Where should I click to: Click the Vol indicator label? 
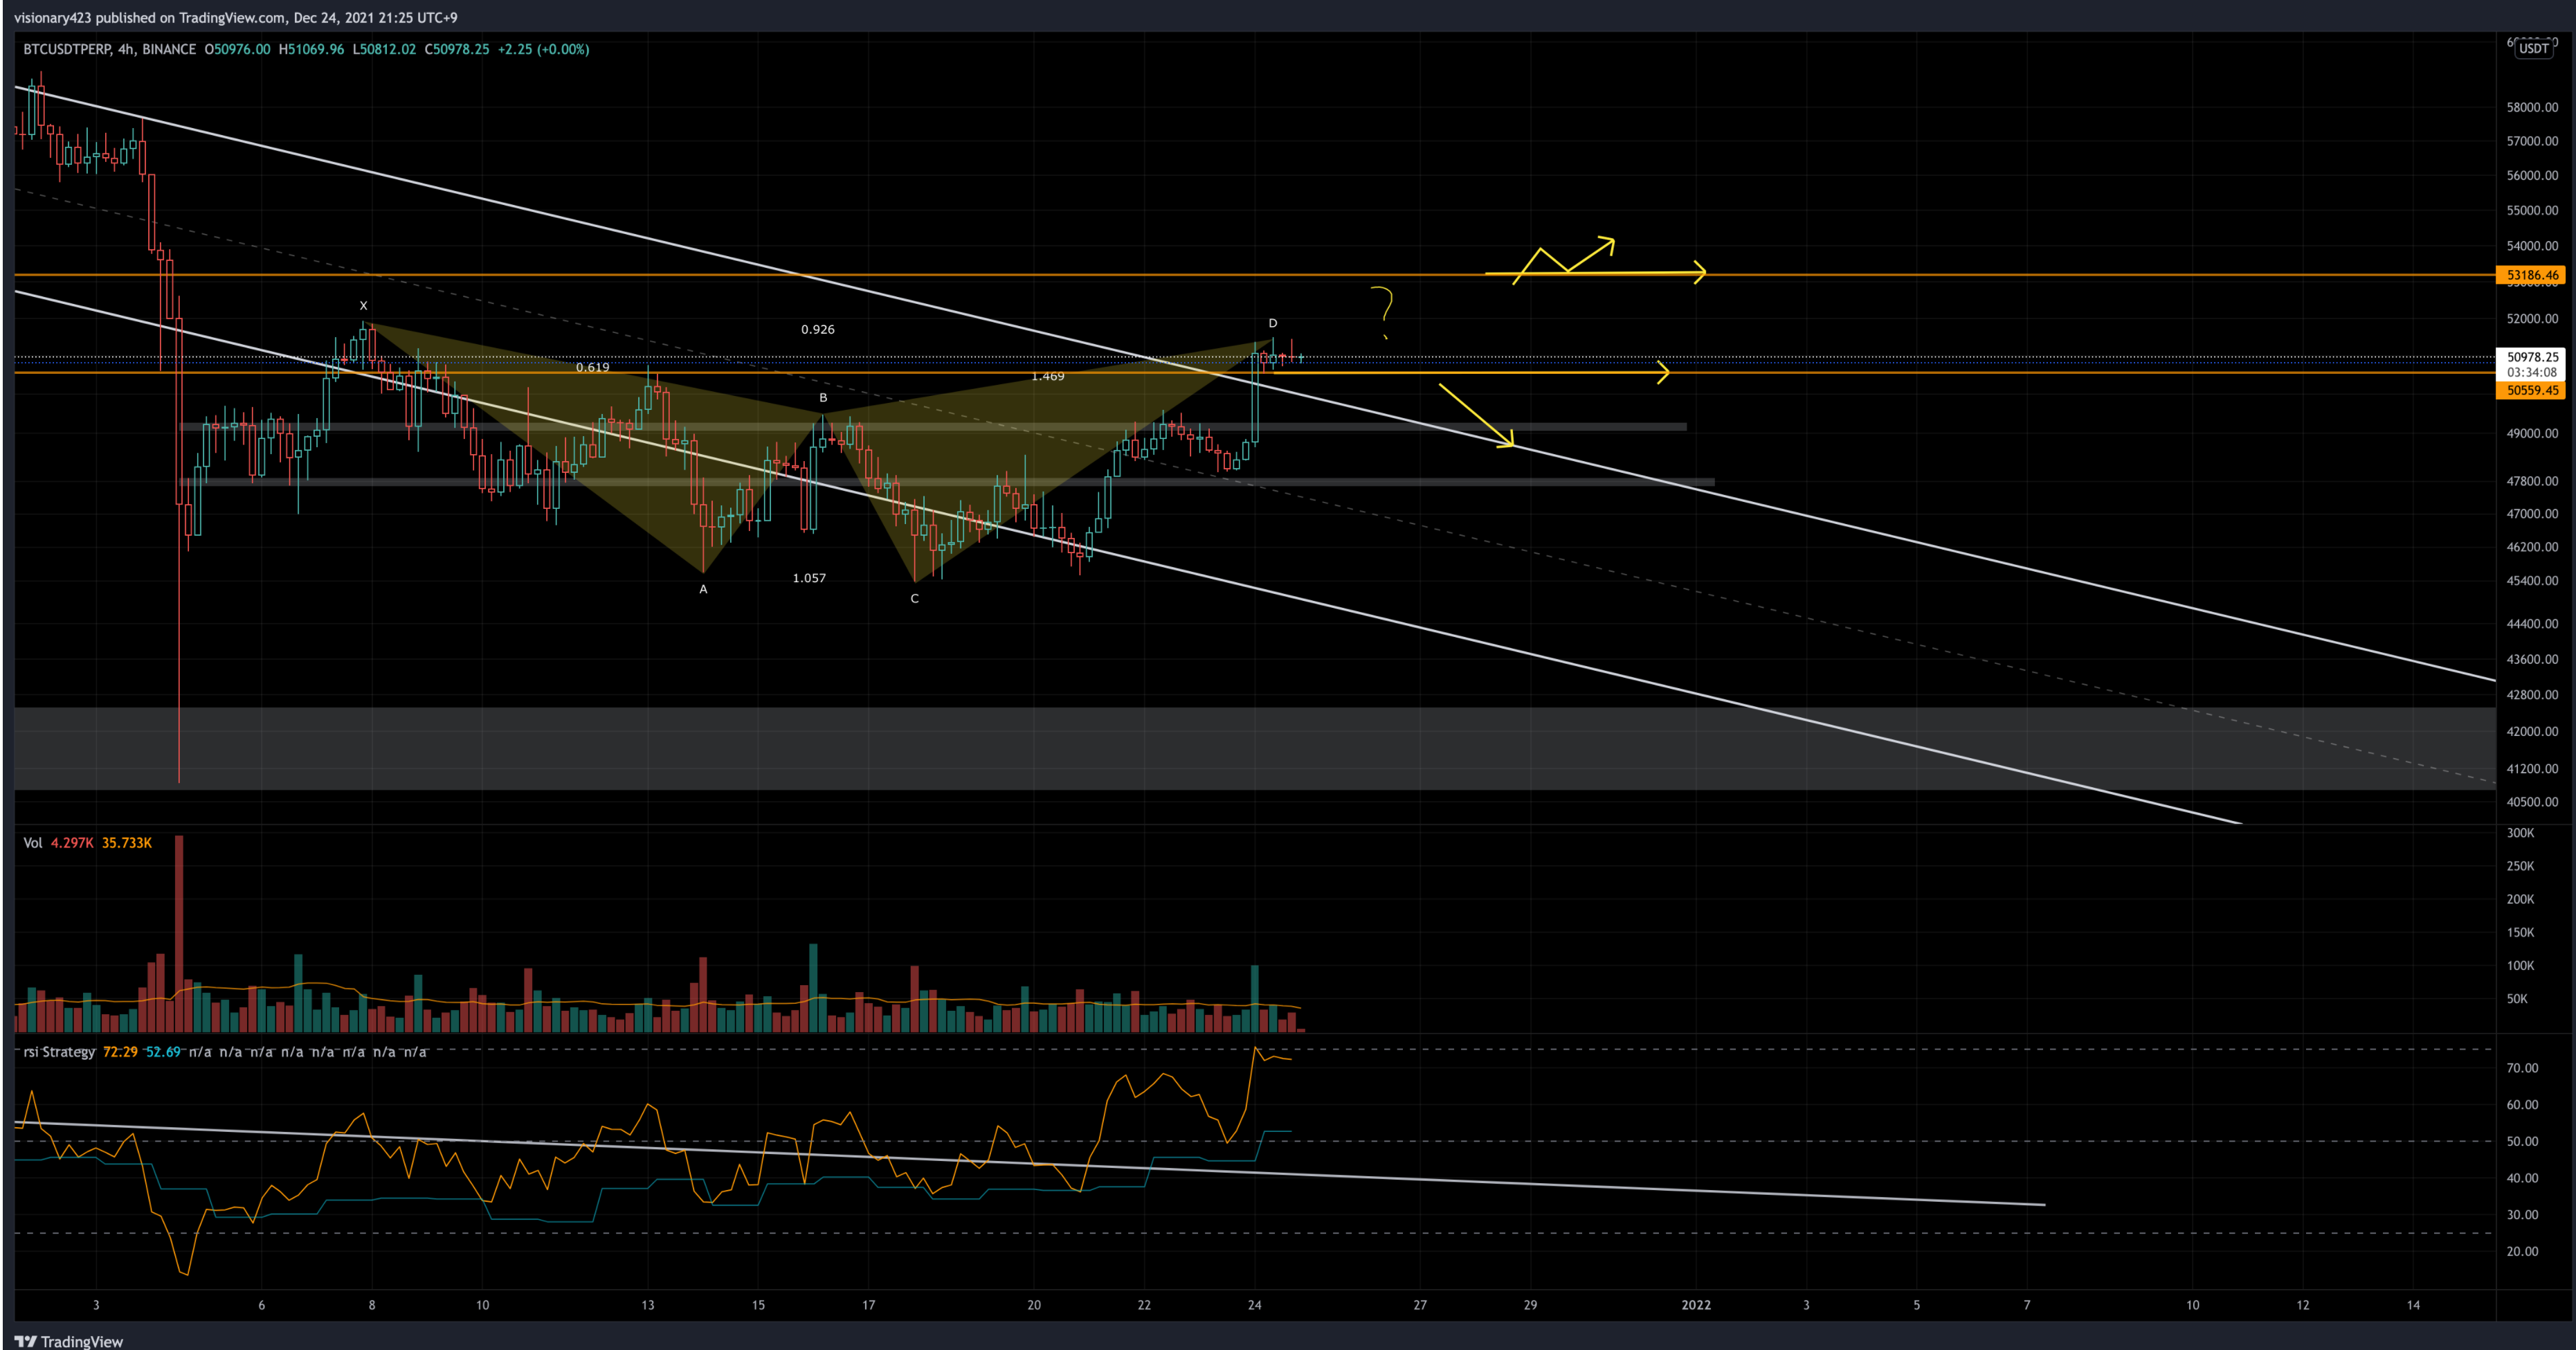pyautogui.click(x=33, y=843)
